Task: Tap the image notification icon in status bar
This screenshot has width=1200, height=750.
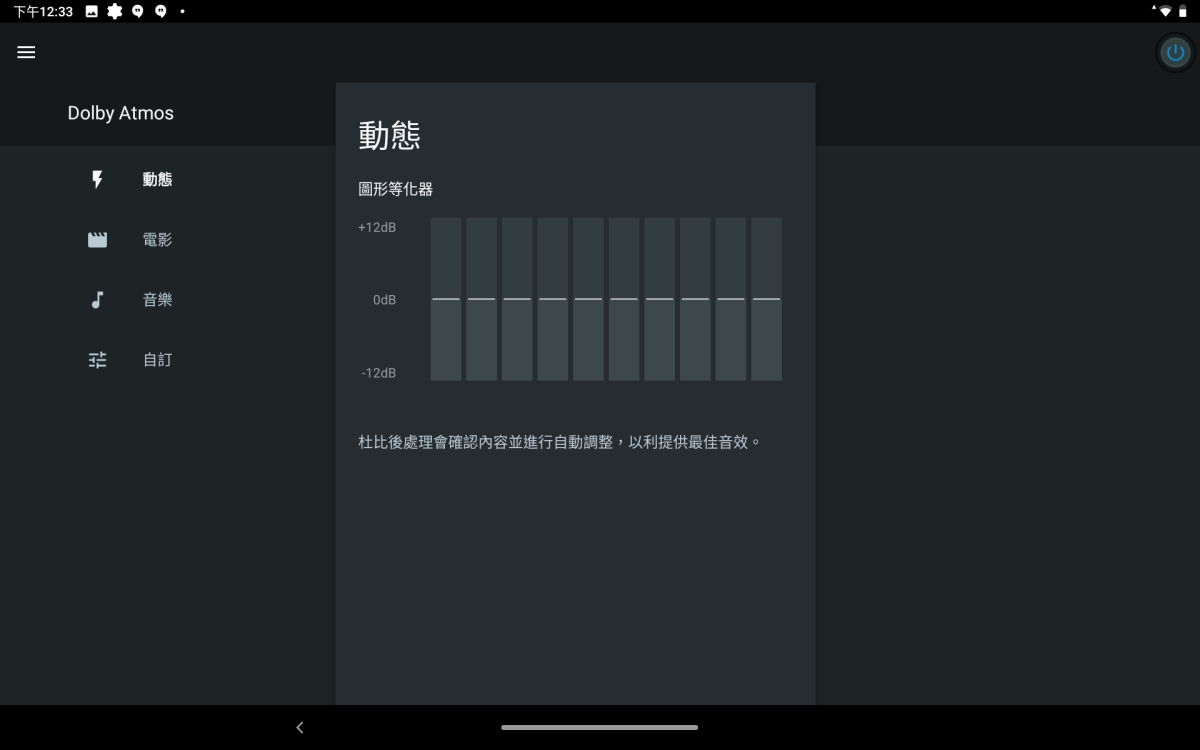Action: tap(92, 11)
